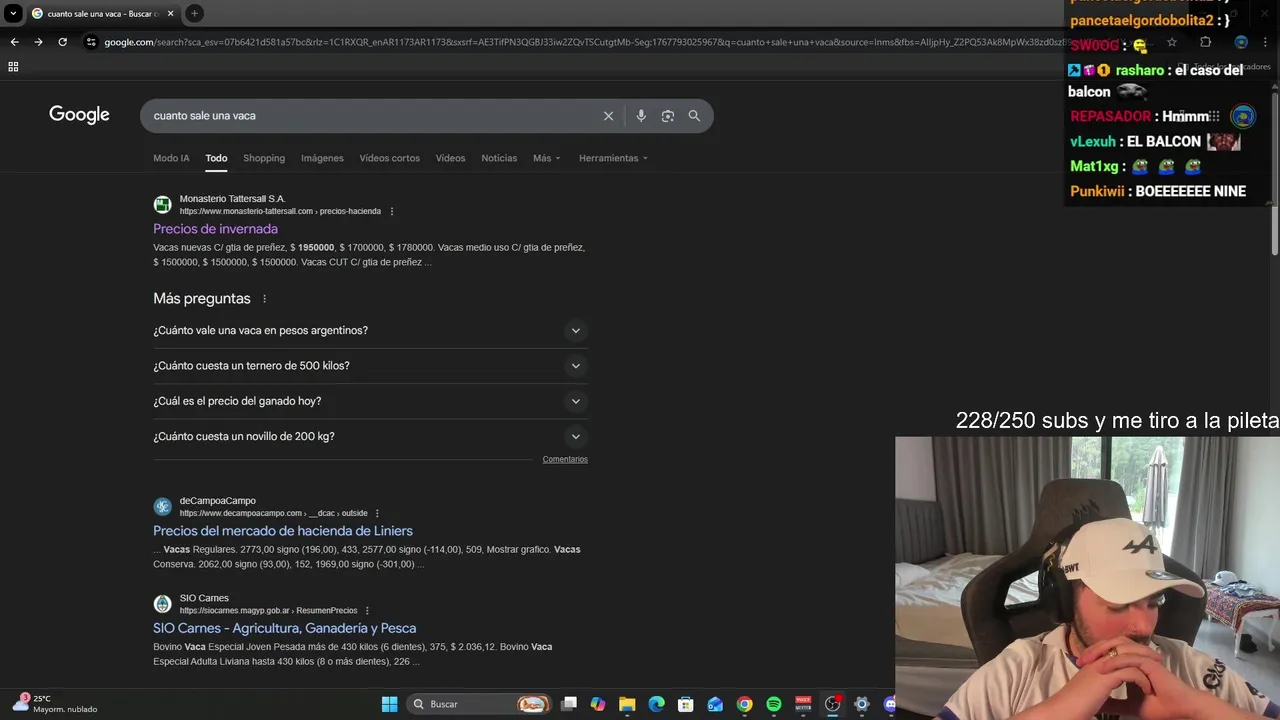Viewport: 1280px width, 720px height.
Task: Run search with the magnifying glass icon
Action: pos(694,116)
